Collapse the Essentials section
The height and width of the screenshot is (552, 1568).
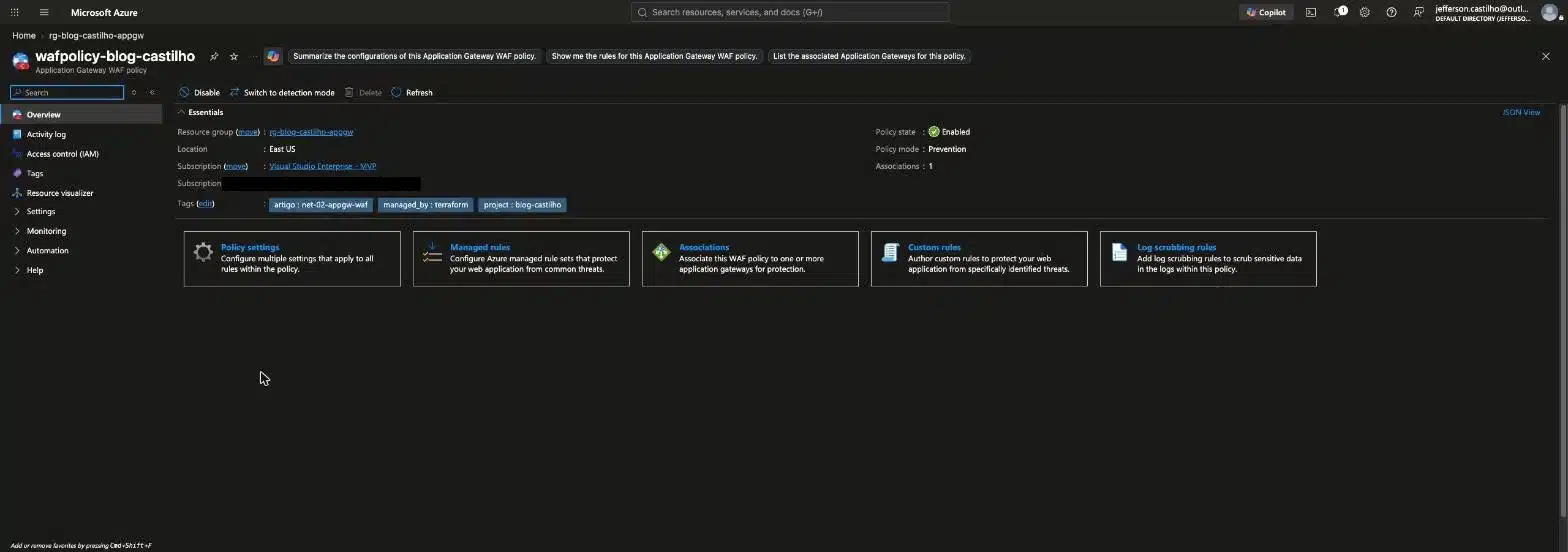[201, 112]
